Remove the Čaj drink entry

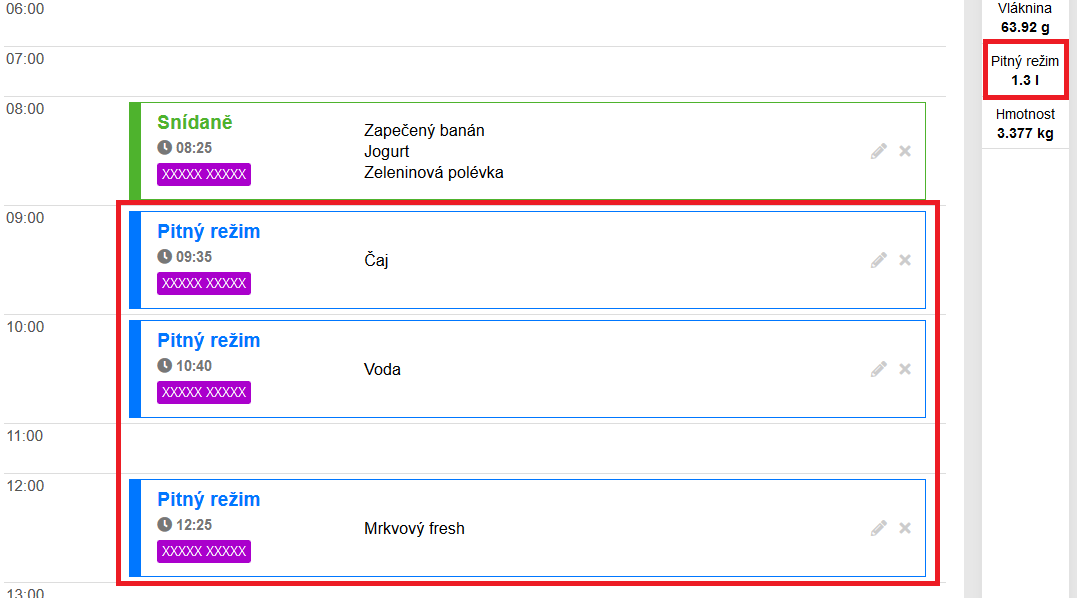click(905, 260)
